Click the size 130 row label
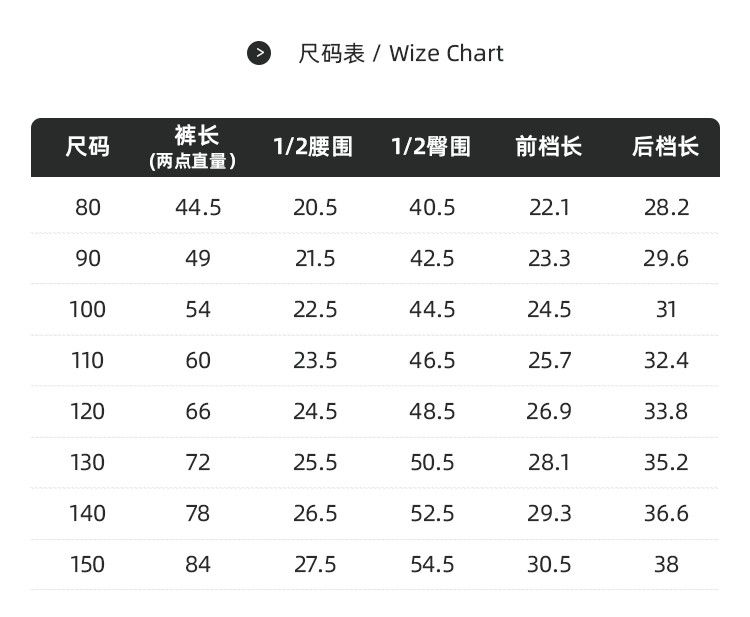 (88, 463)
